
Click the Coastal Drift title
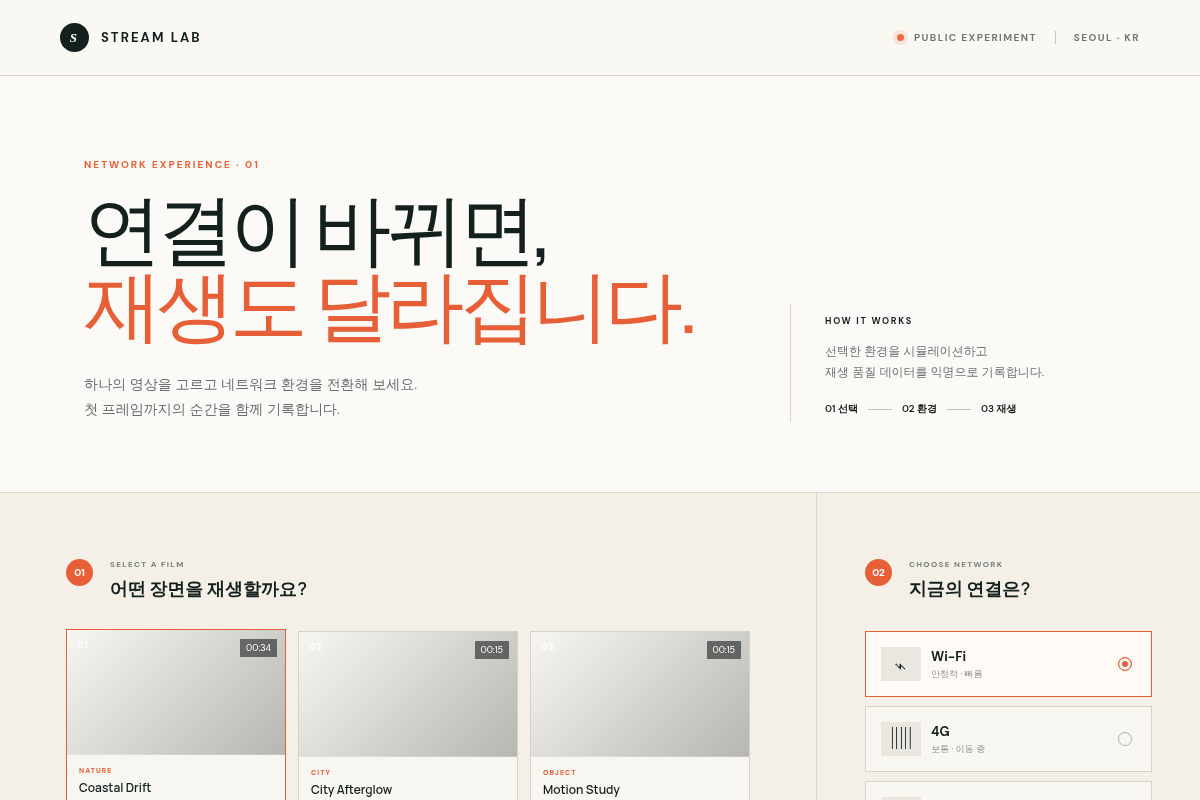[x=115, y=787]
